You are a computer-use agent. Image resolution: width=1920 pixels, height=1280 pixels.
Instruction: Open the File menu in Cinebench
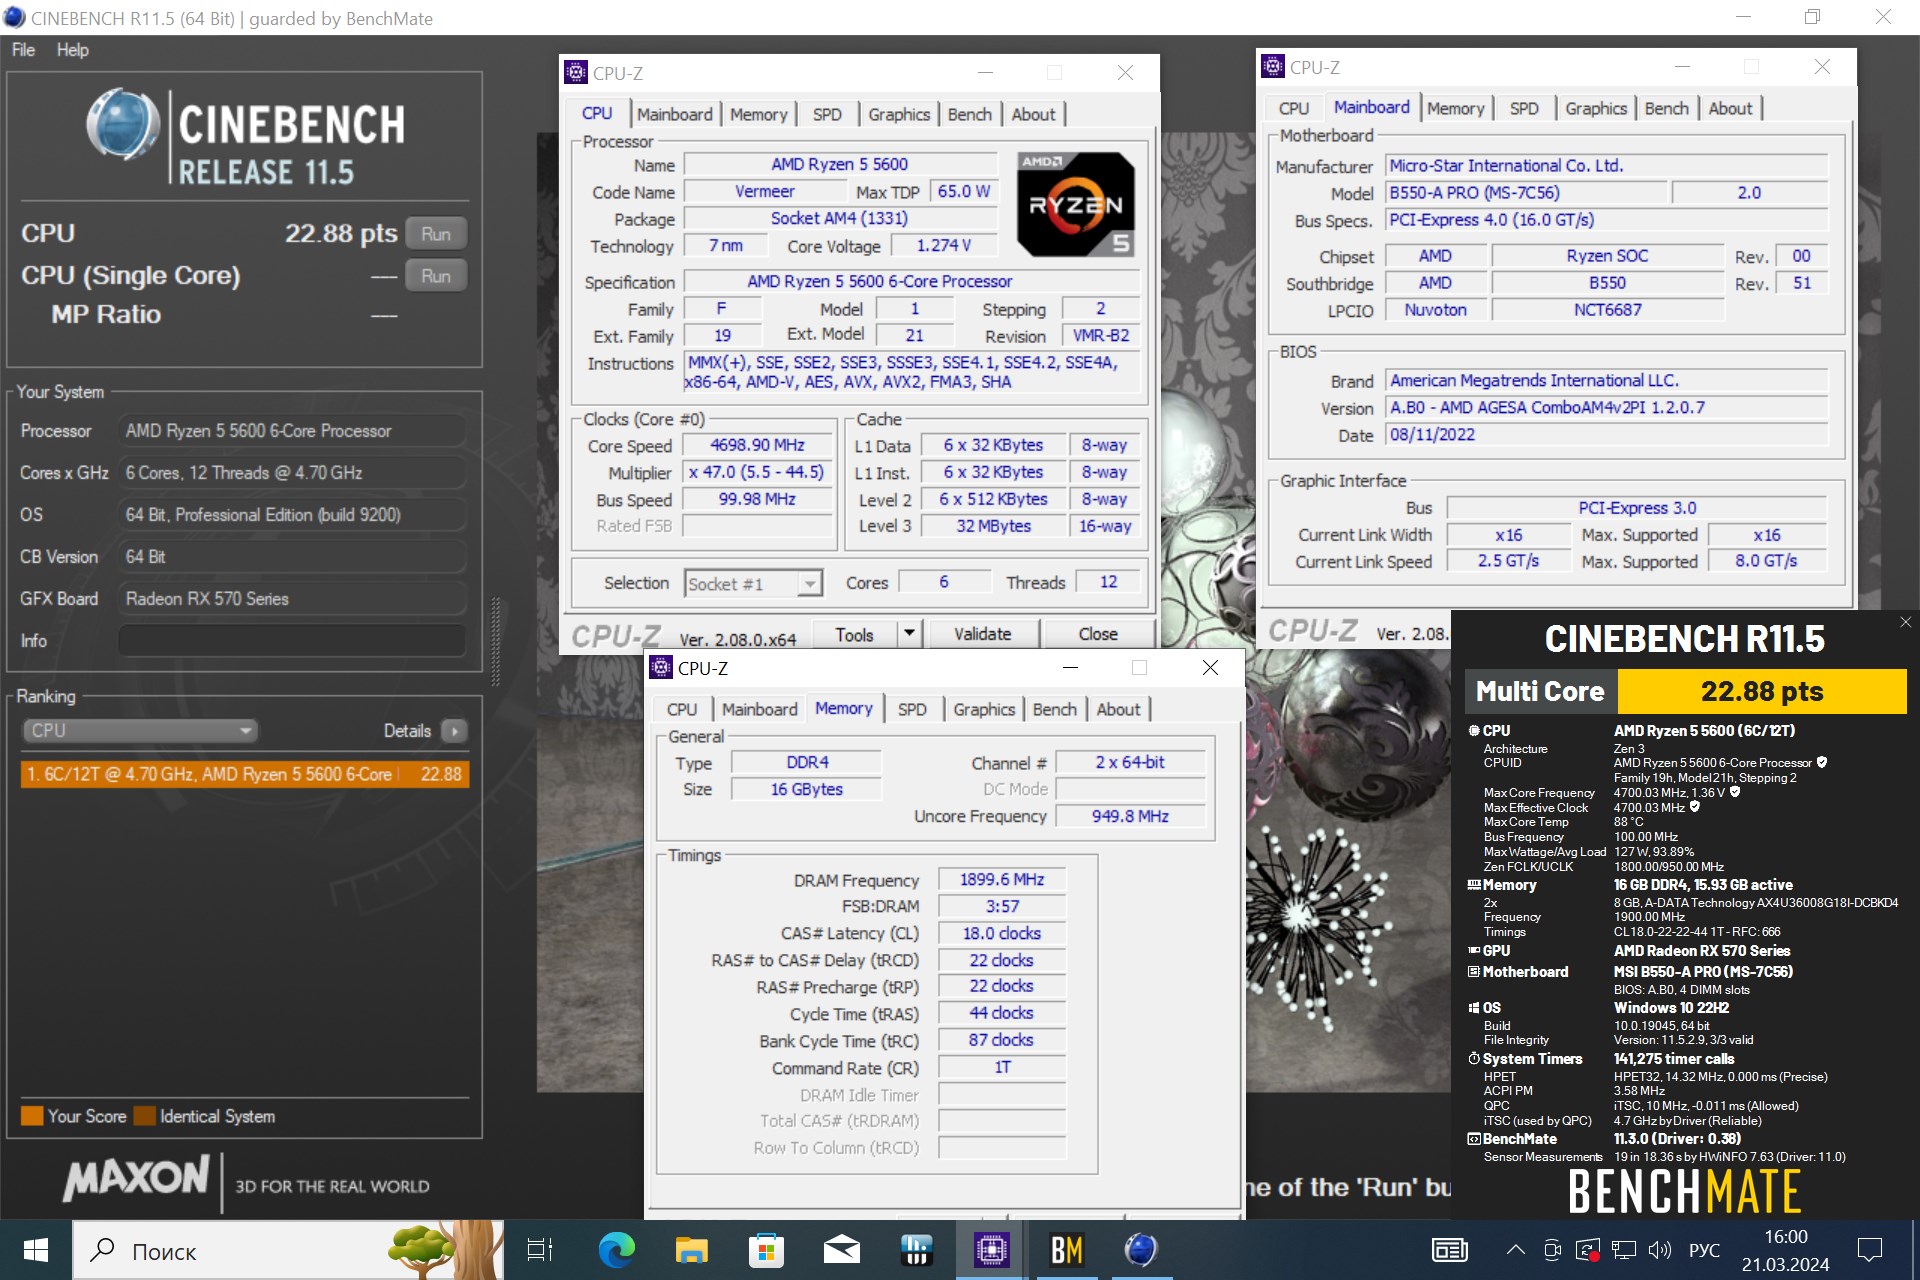23,50
